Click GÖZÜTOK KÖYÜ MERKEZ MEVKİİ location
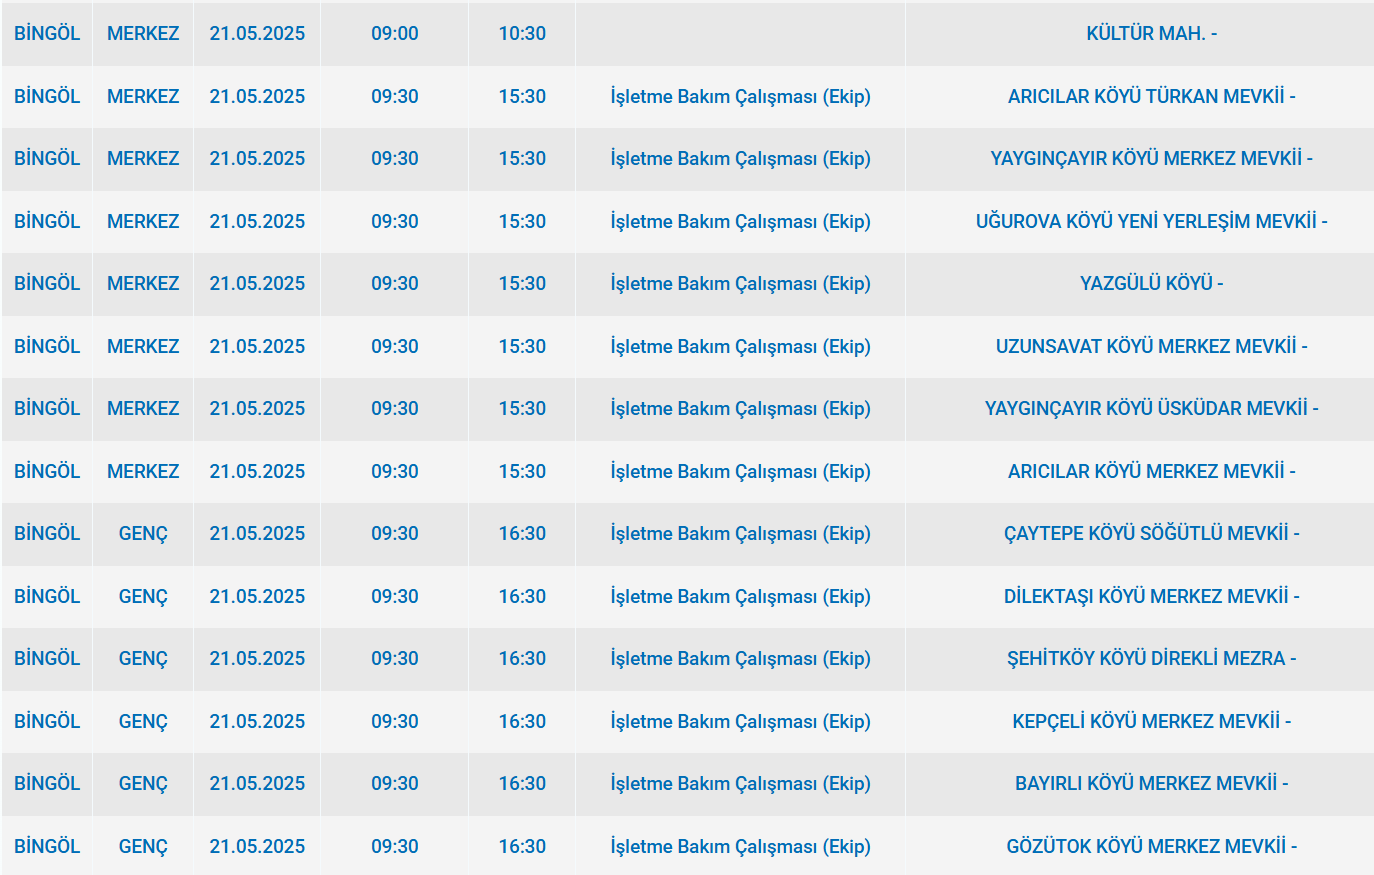1374x875 pixels. pyautogui.click(x=1151, y=847)
